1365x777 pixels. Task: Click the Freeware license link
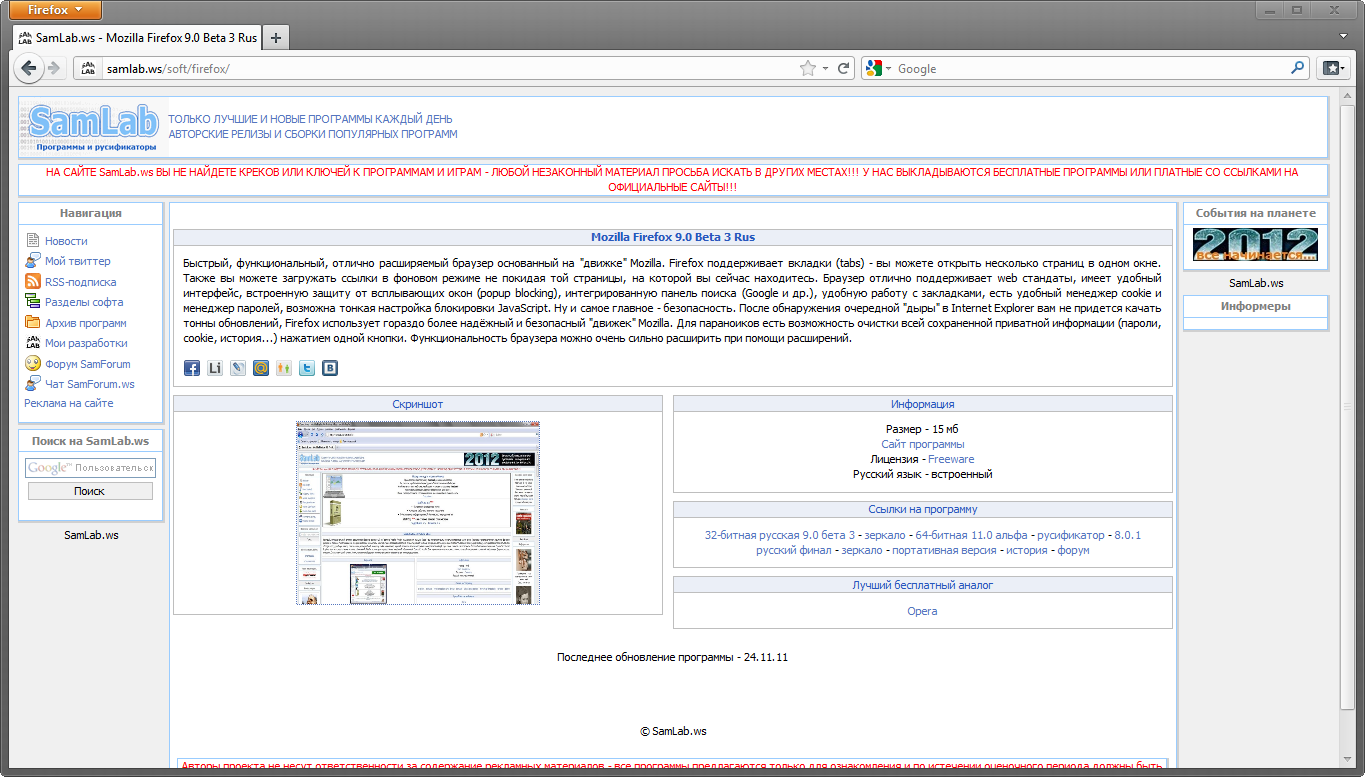click(x=951, y=459)
